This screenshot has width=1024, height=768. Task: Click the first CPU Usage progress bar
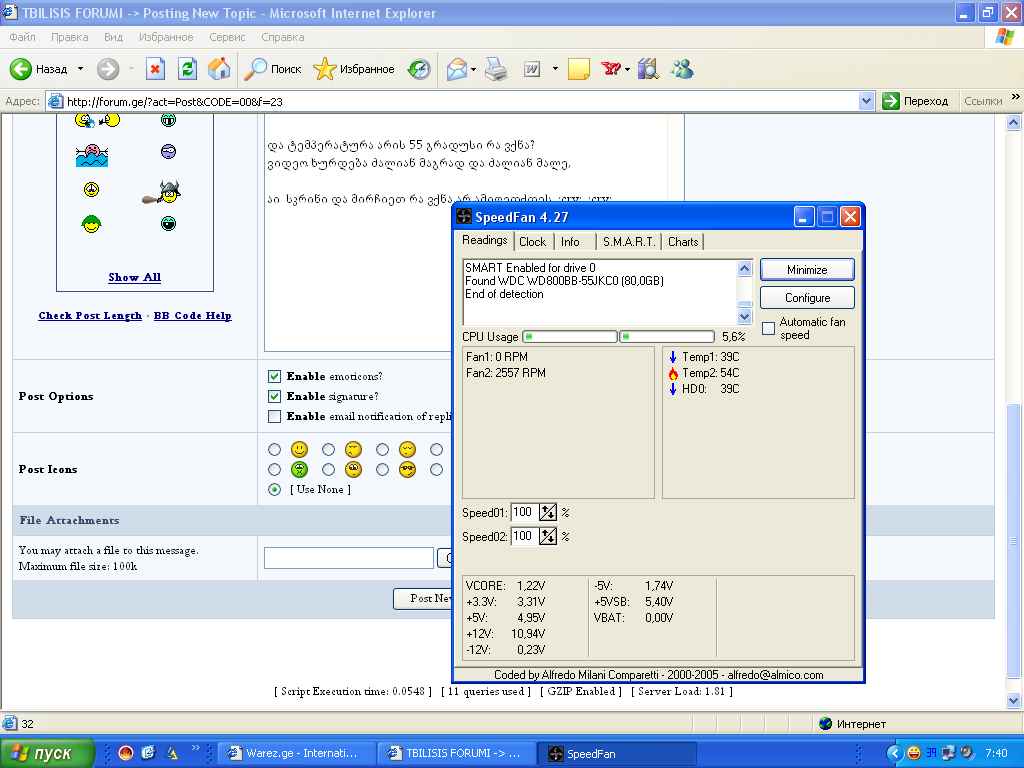[x=569, y=336]
